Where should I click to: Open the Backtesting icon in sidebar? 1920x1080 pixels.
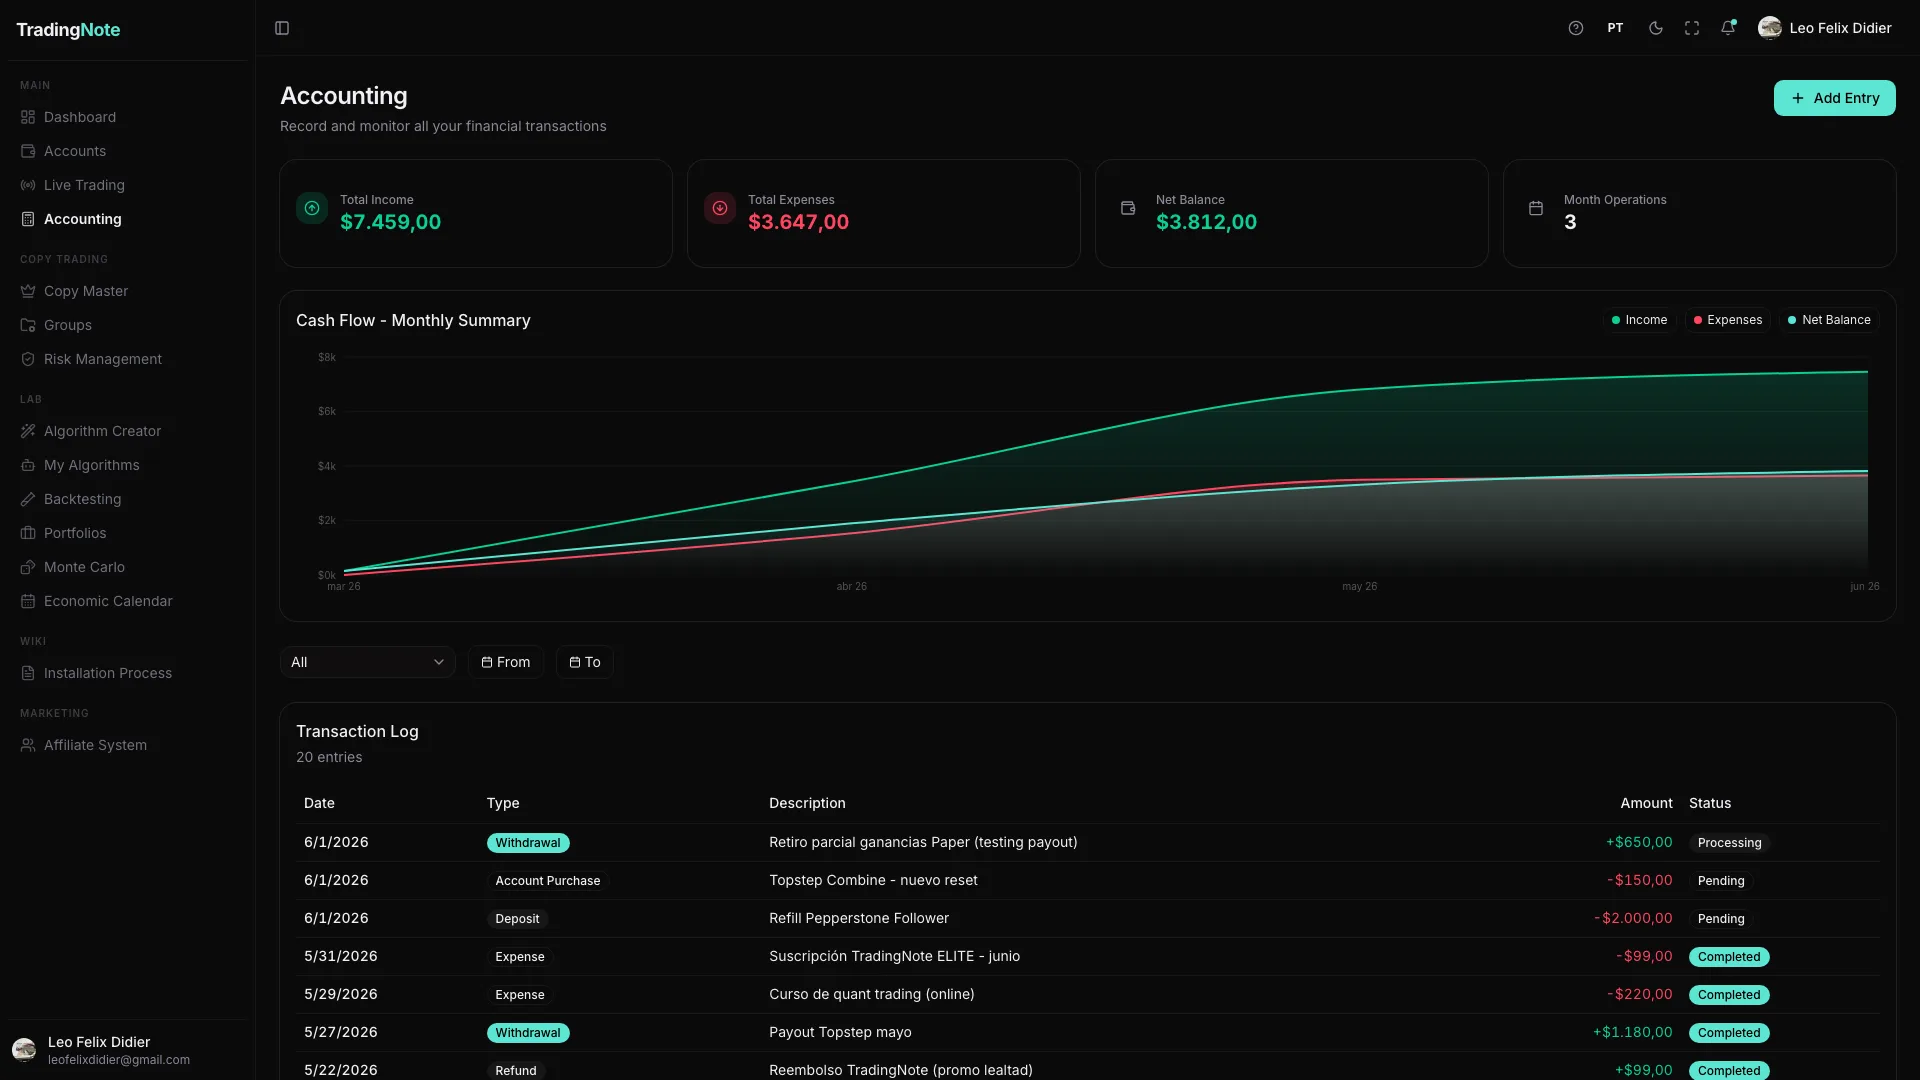pos(28,499)
